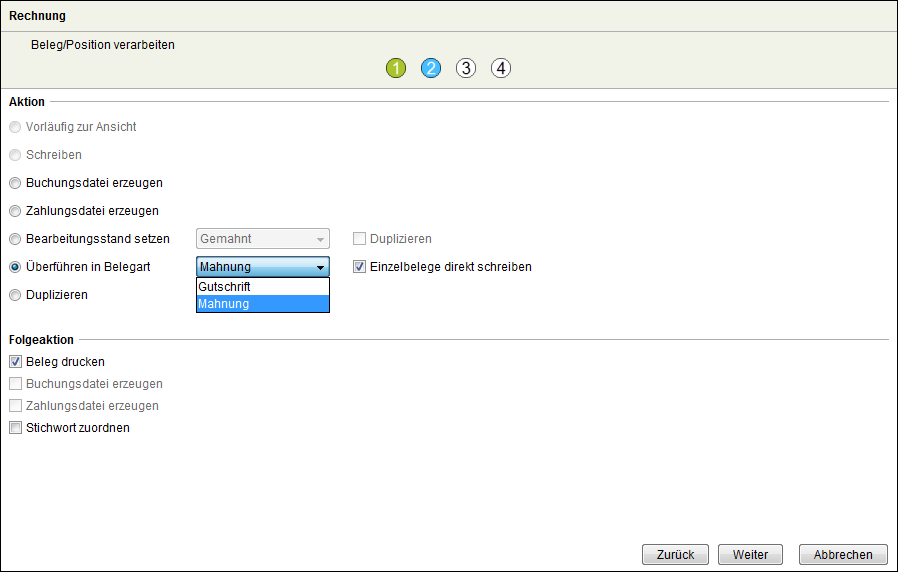Screen dimensions: 898x572
Task: Disable Beleg drucken checkbox
Action: pyautogui.click(x=15, y=362)
